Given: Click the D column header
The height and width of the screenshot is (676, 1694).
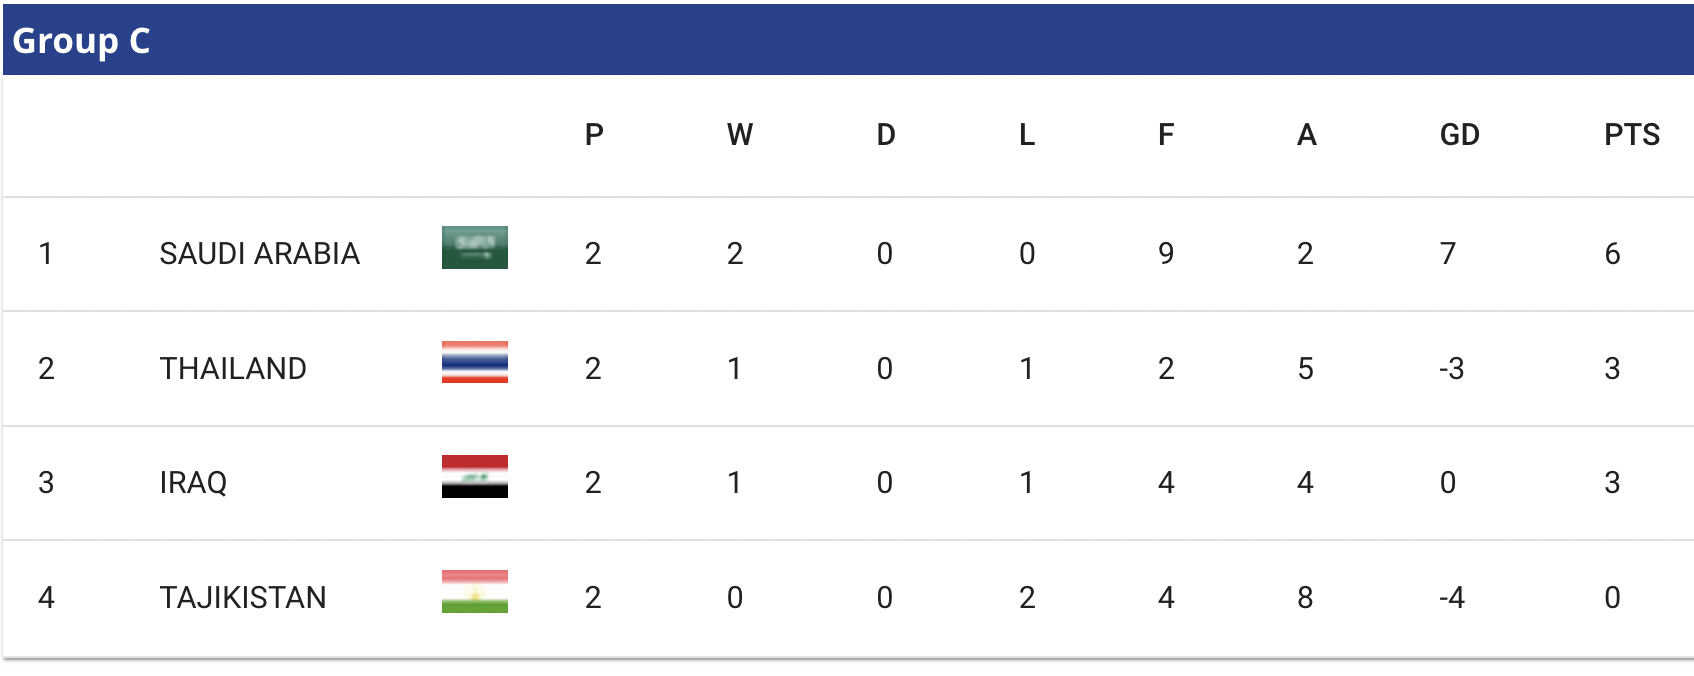Looking at the screenshot, I should coord(886,135).
